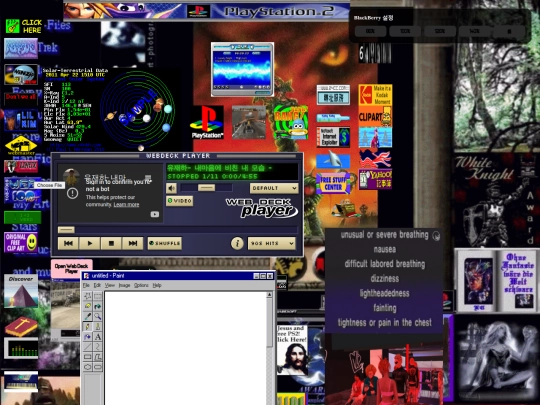This screenshot has height=405, width=540.
Task: Open the yellow Webmaster diamond badge
Action: tap(21, 145)
